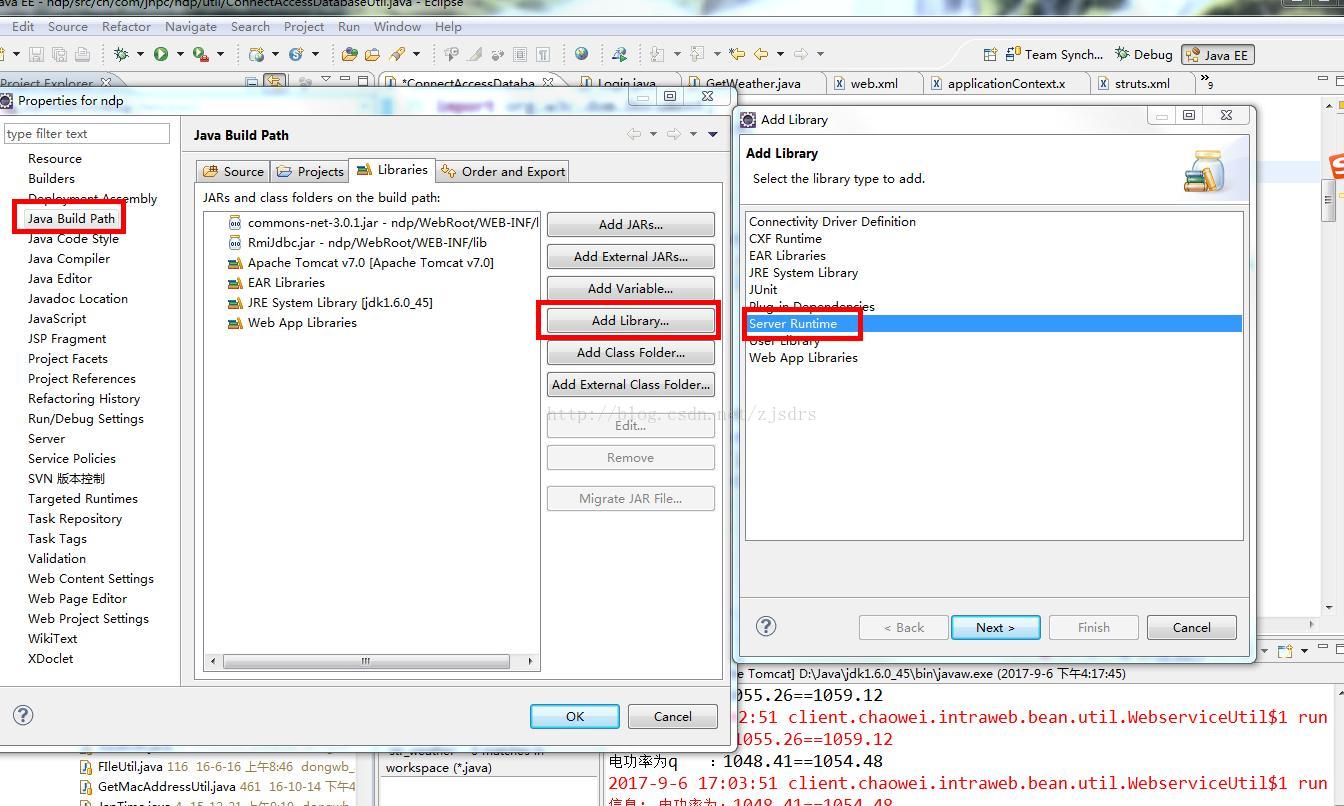Select Server Runtime in the library type list
1344x806 pixels.
[x=994, y=323]
